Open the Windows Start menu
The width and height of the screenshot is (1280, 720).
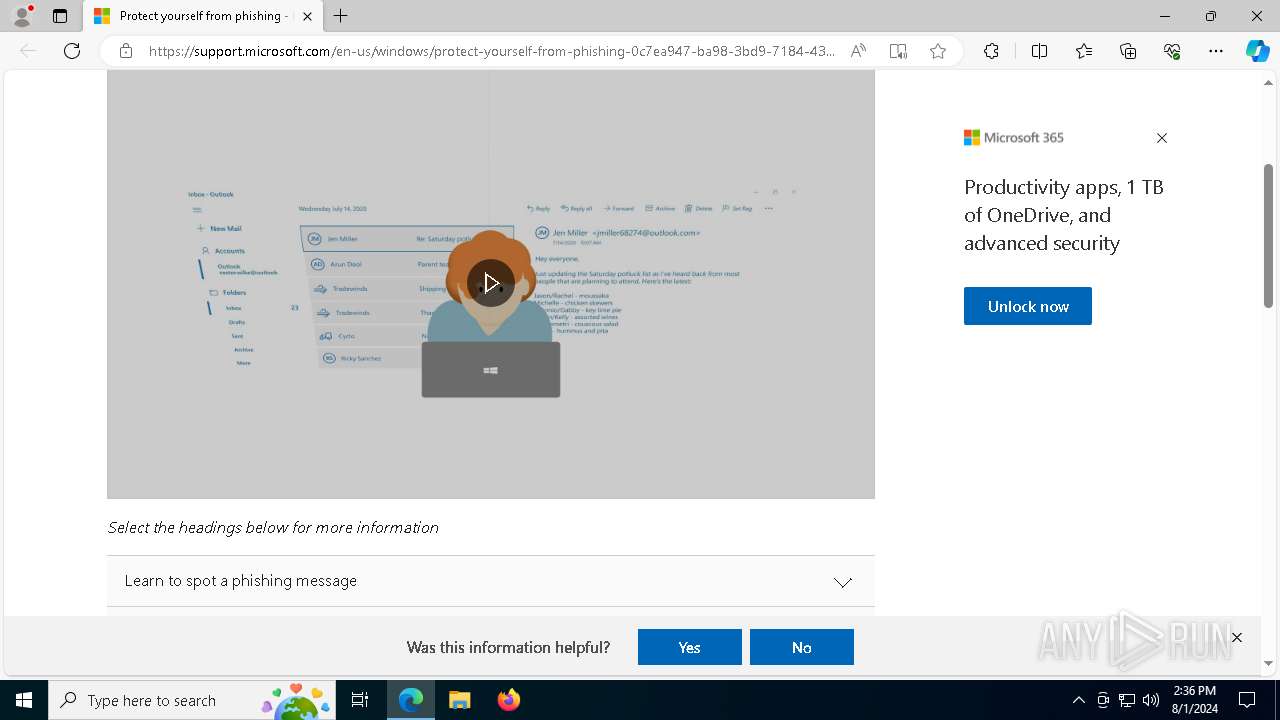pos(24,700)
